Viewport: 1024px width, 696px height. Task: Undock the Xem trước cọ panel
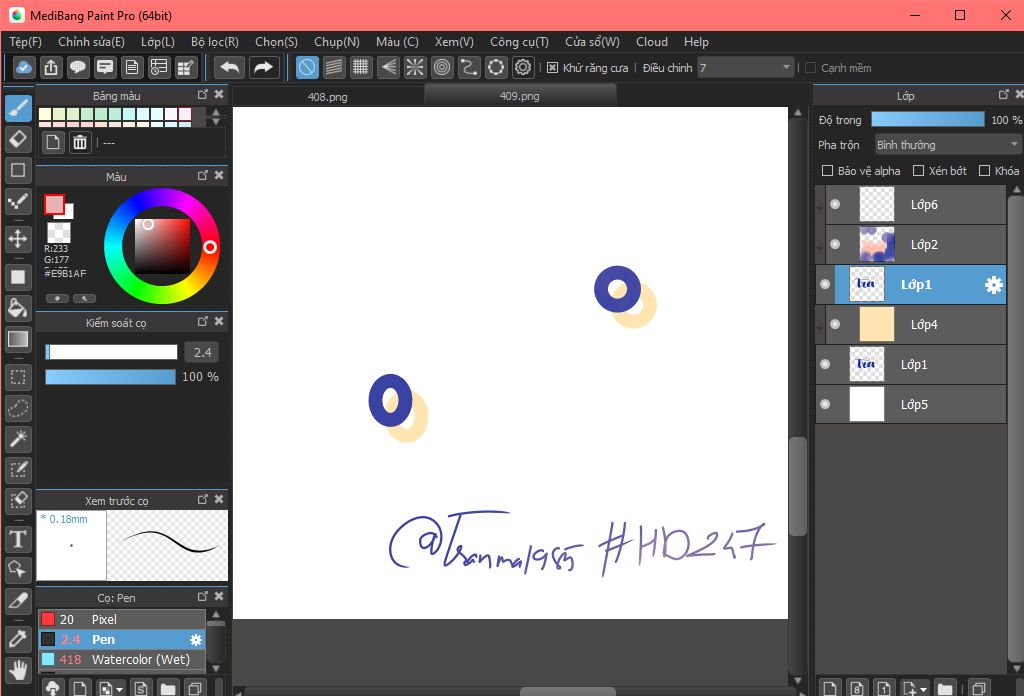click(202, 499)
